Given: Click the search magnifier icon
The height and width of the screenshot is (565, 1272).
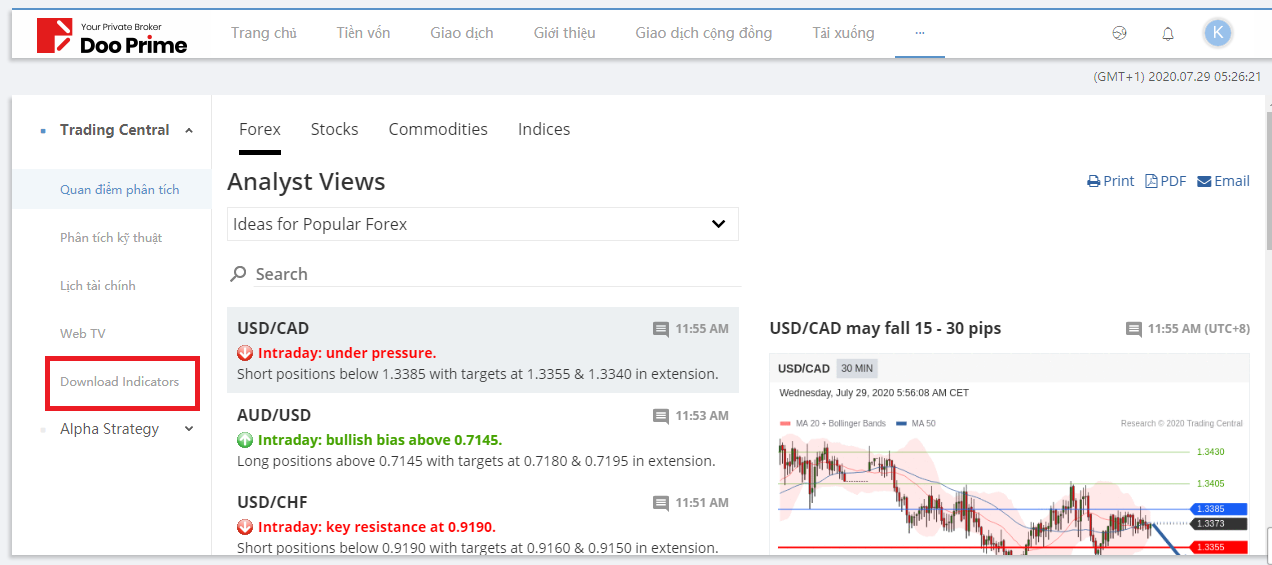Looking at the screenshot, I should 239,274.
